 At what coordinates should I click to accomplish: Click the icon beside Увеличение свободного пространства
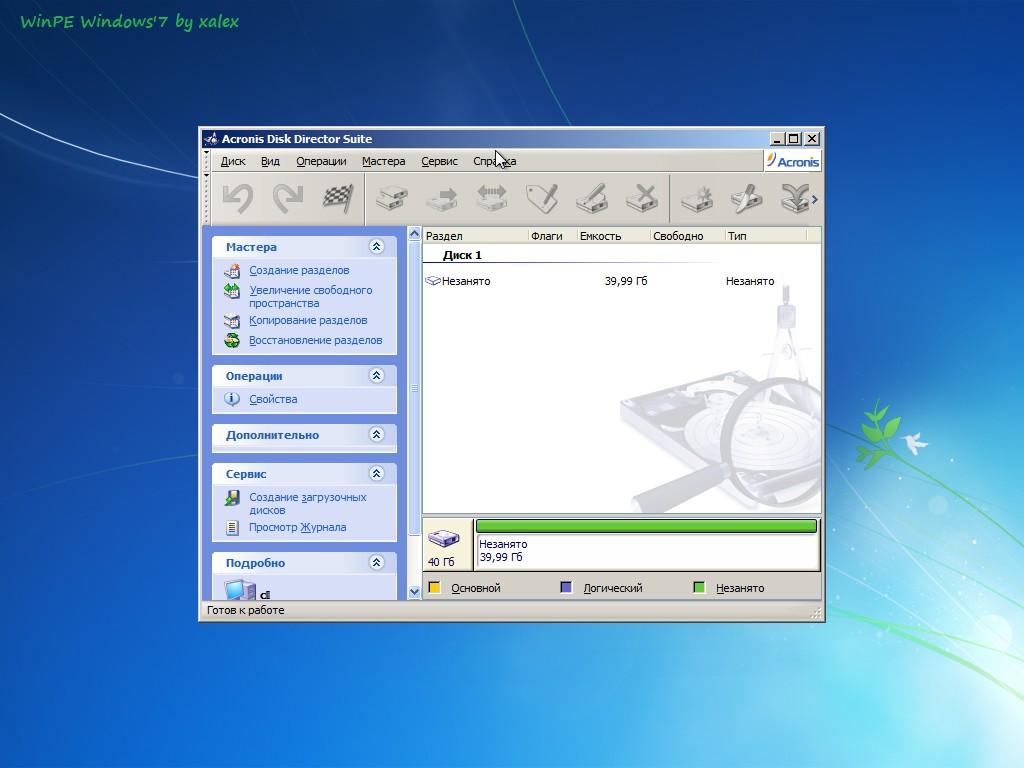[232, 291]
